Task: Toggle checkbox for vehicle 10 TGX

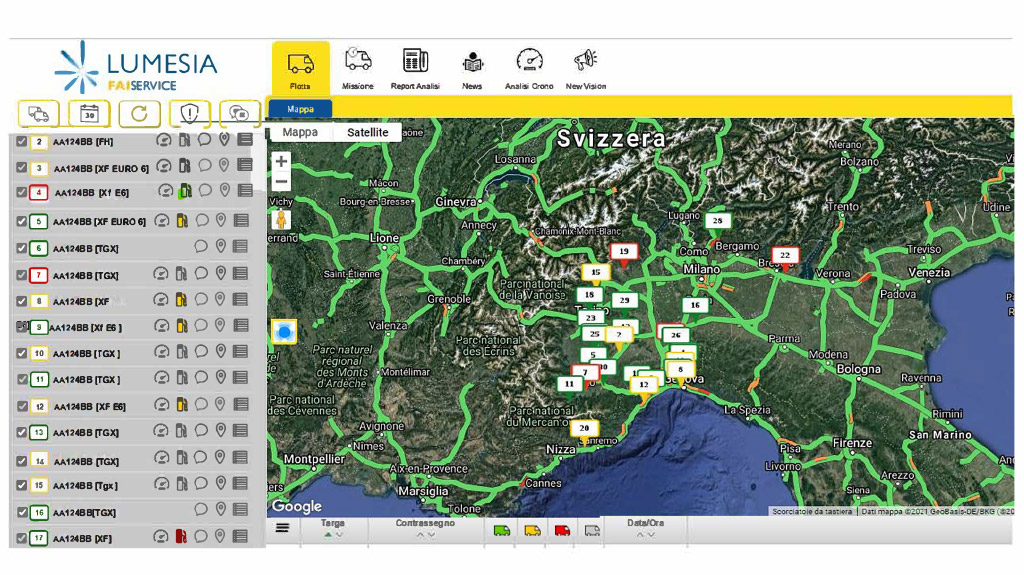Action: tap(22, 353)
